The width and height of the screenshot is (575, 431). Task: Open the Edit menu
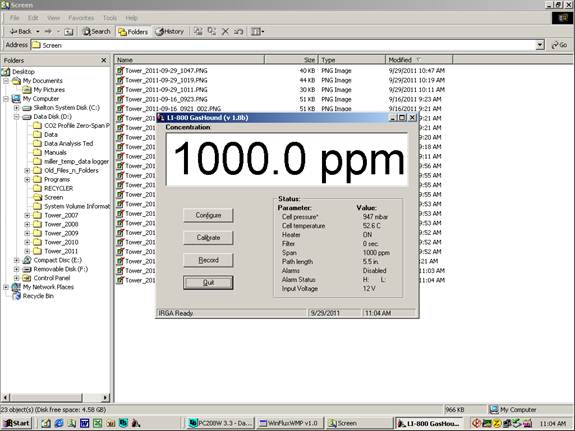[33, 18]
